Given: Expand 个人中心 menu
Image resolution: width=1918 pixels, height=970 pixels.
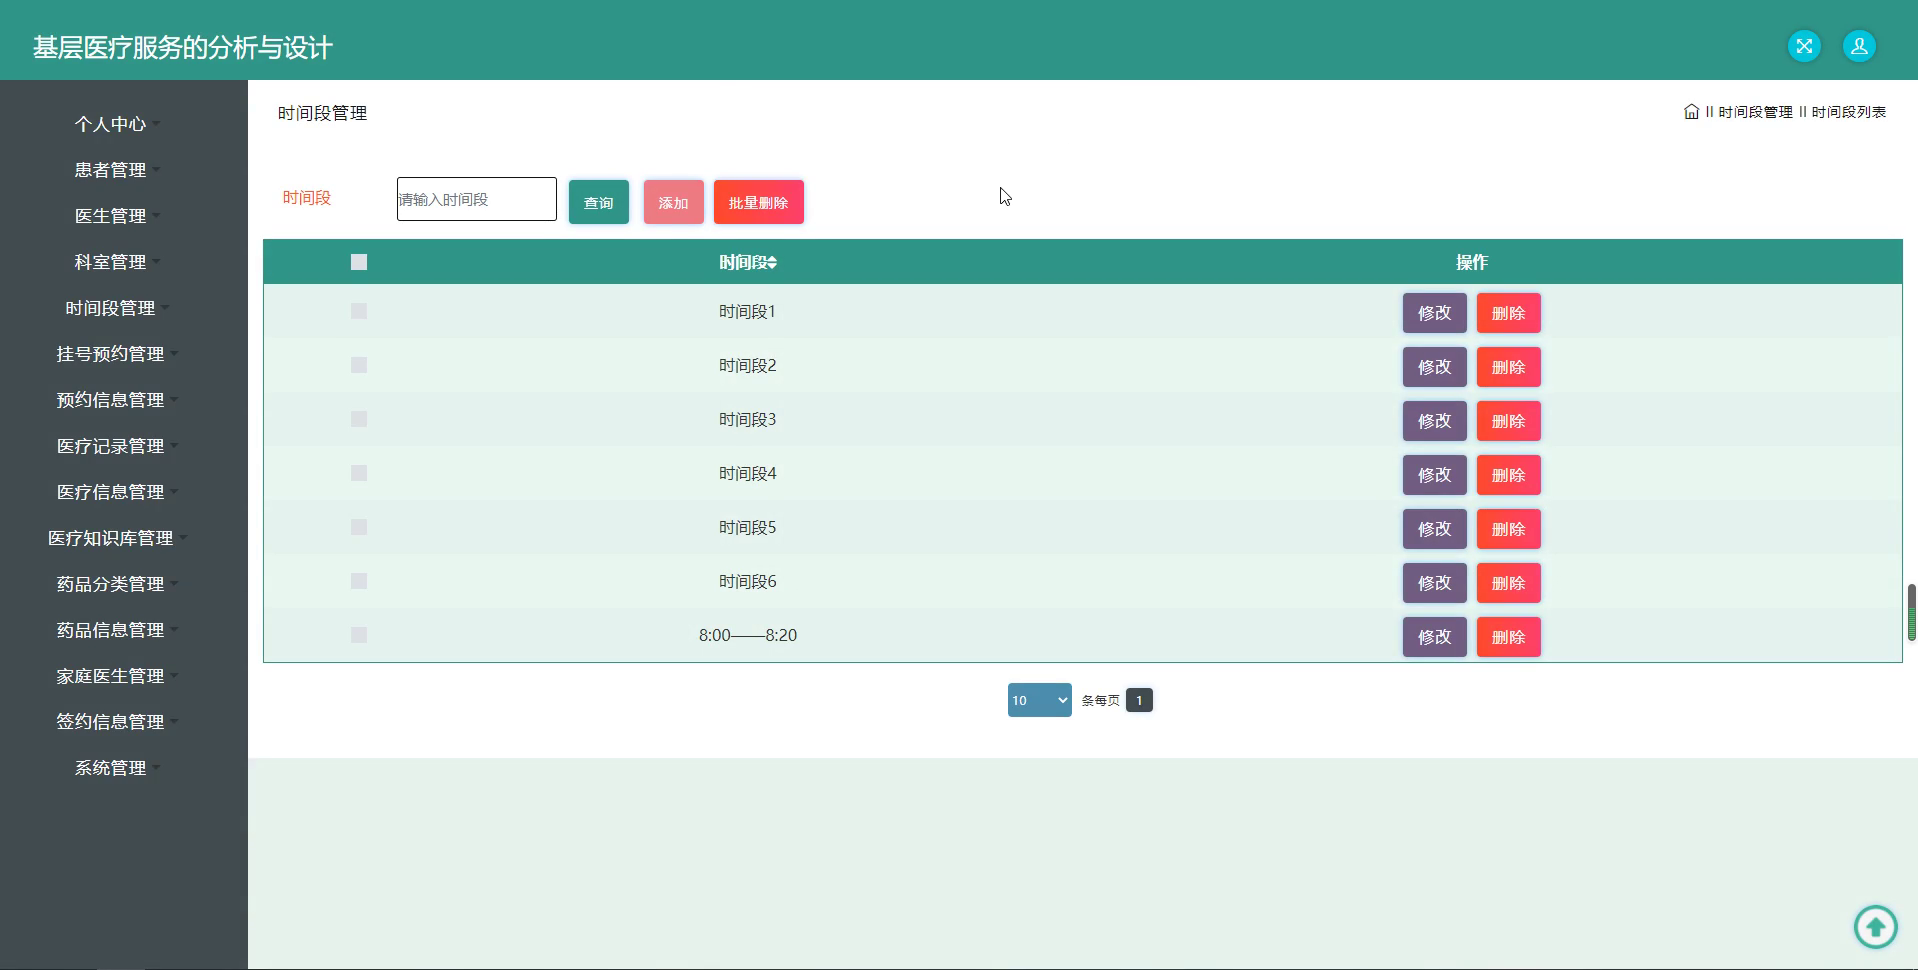Looking at the screenshot, I should tap(117, 124).
